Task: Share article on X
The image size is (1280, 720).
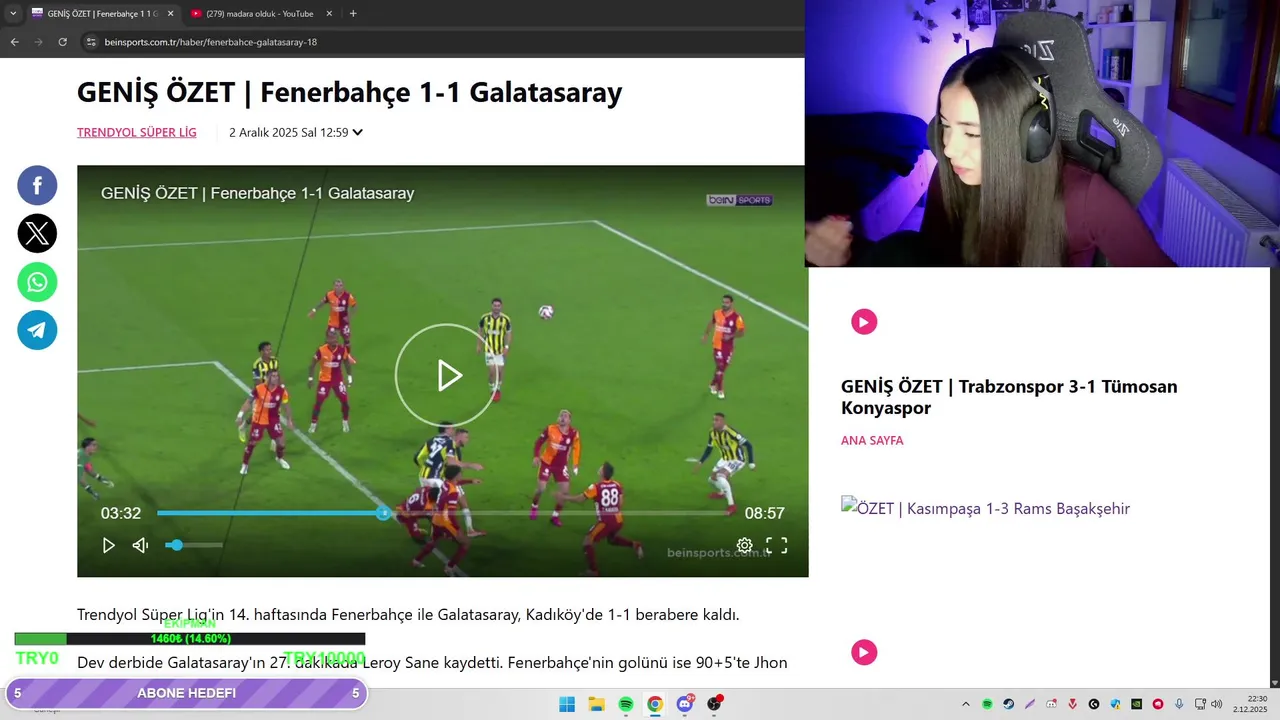Action: [37, 233]
